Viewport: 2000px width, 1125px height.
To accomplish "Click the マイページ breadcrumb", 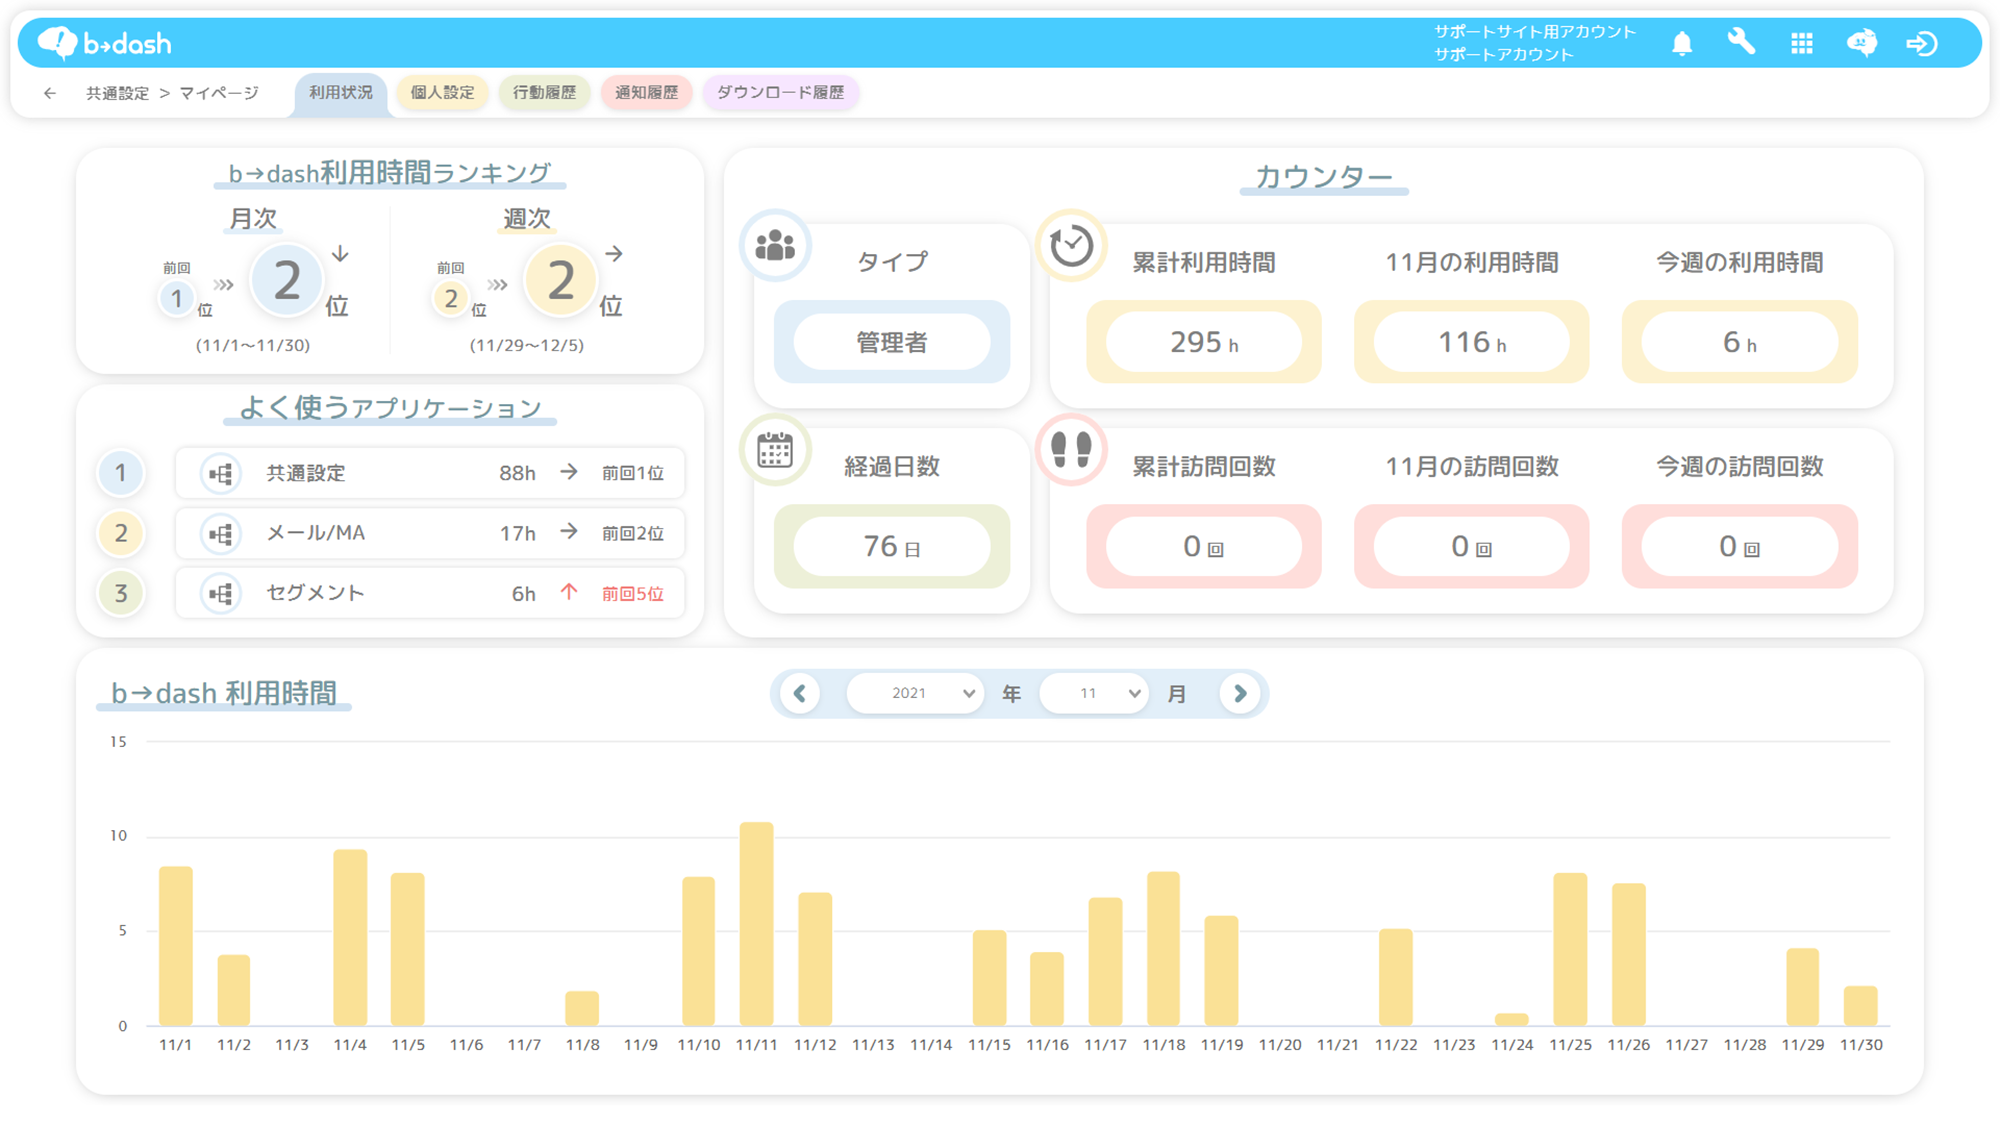I will (219, 93).
